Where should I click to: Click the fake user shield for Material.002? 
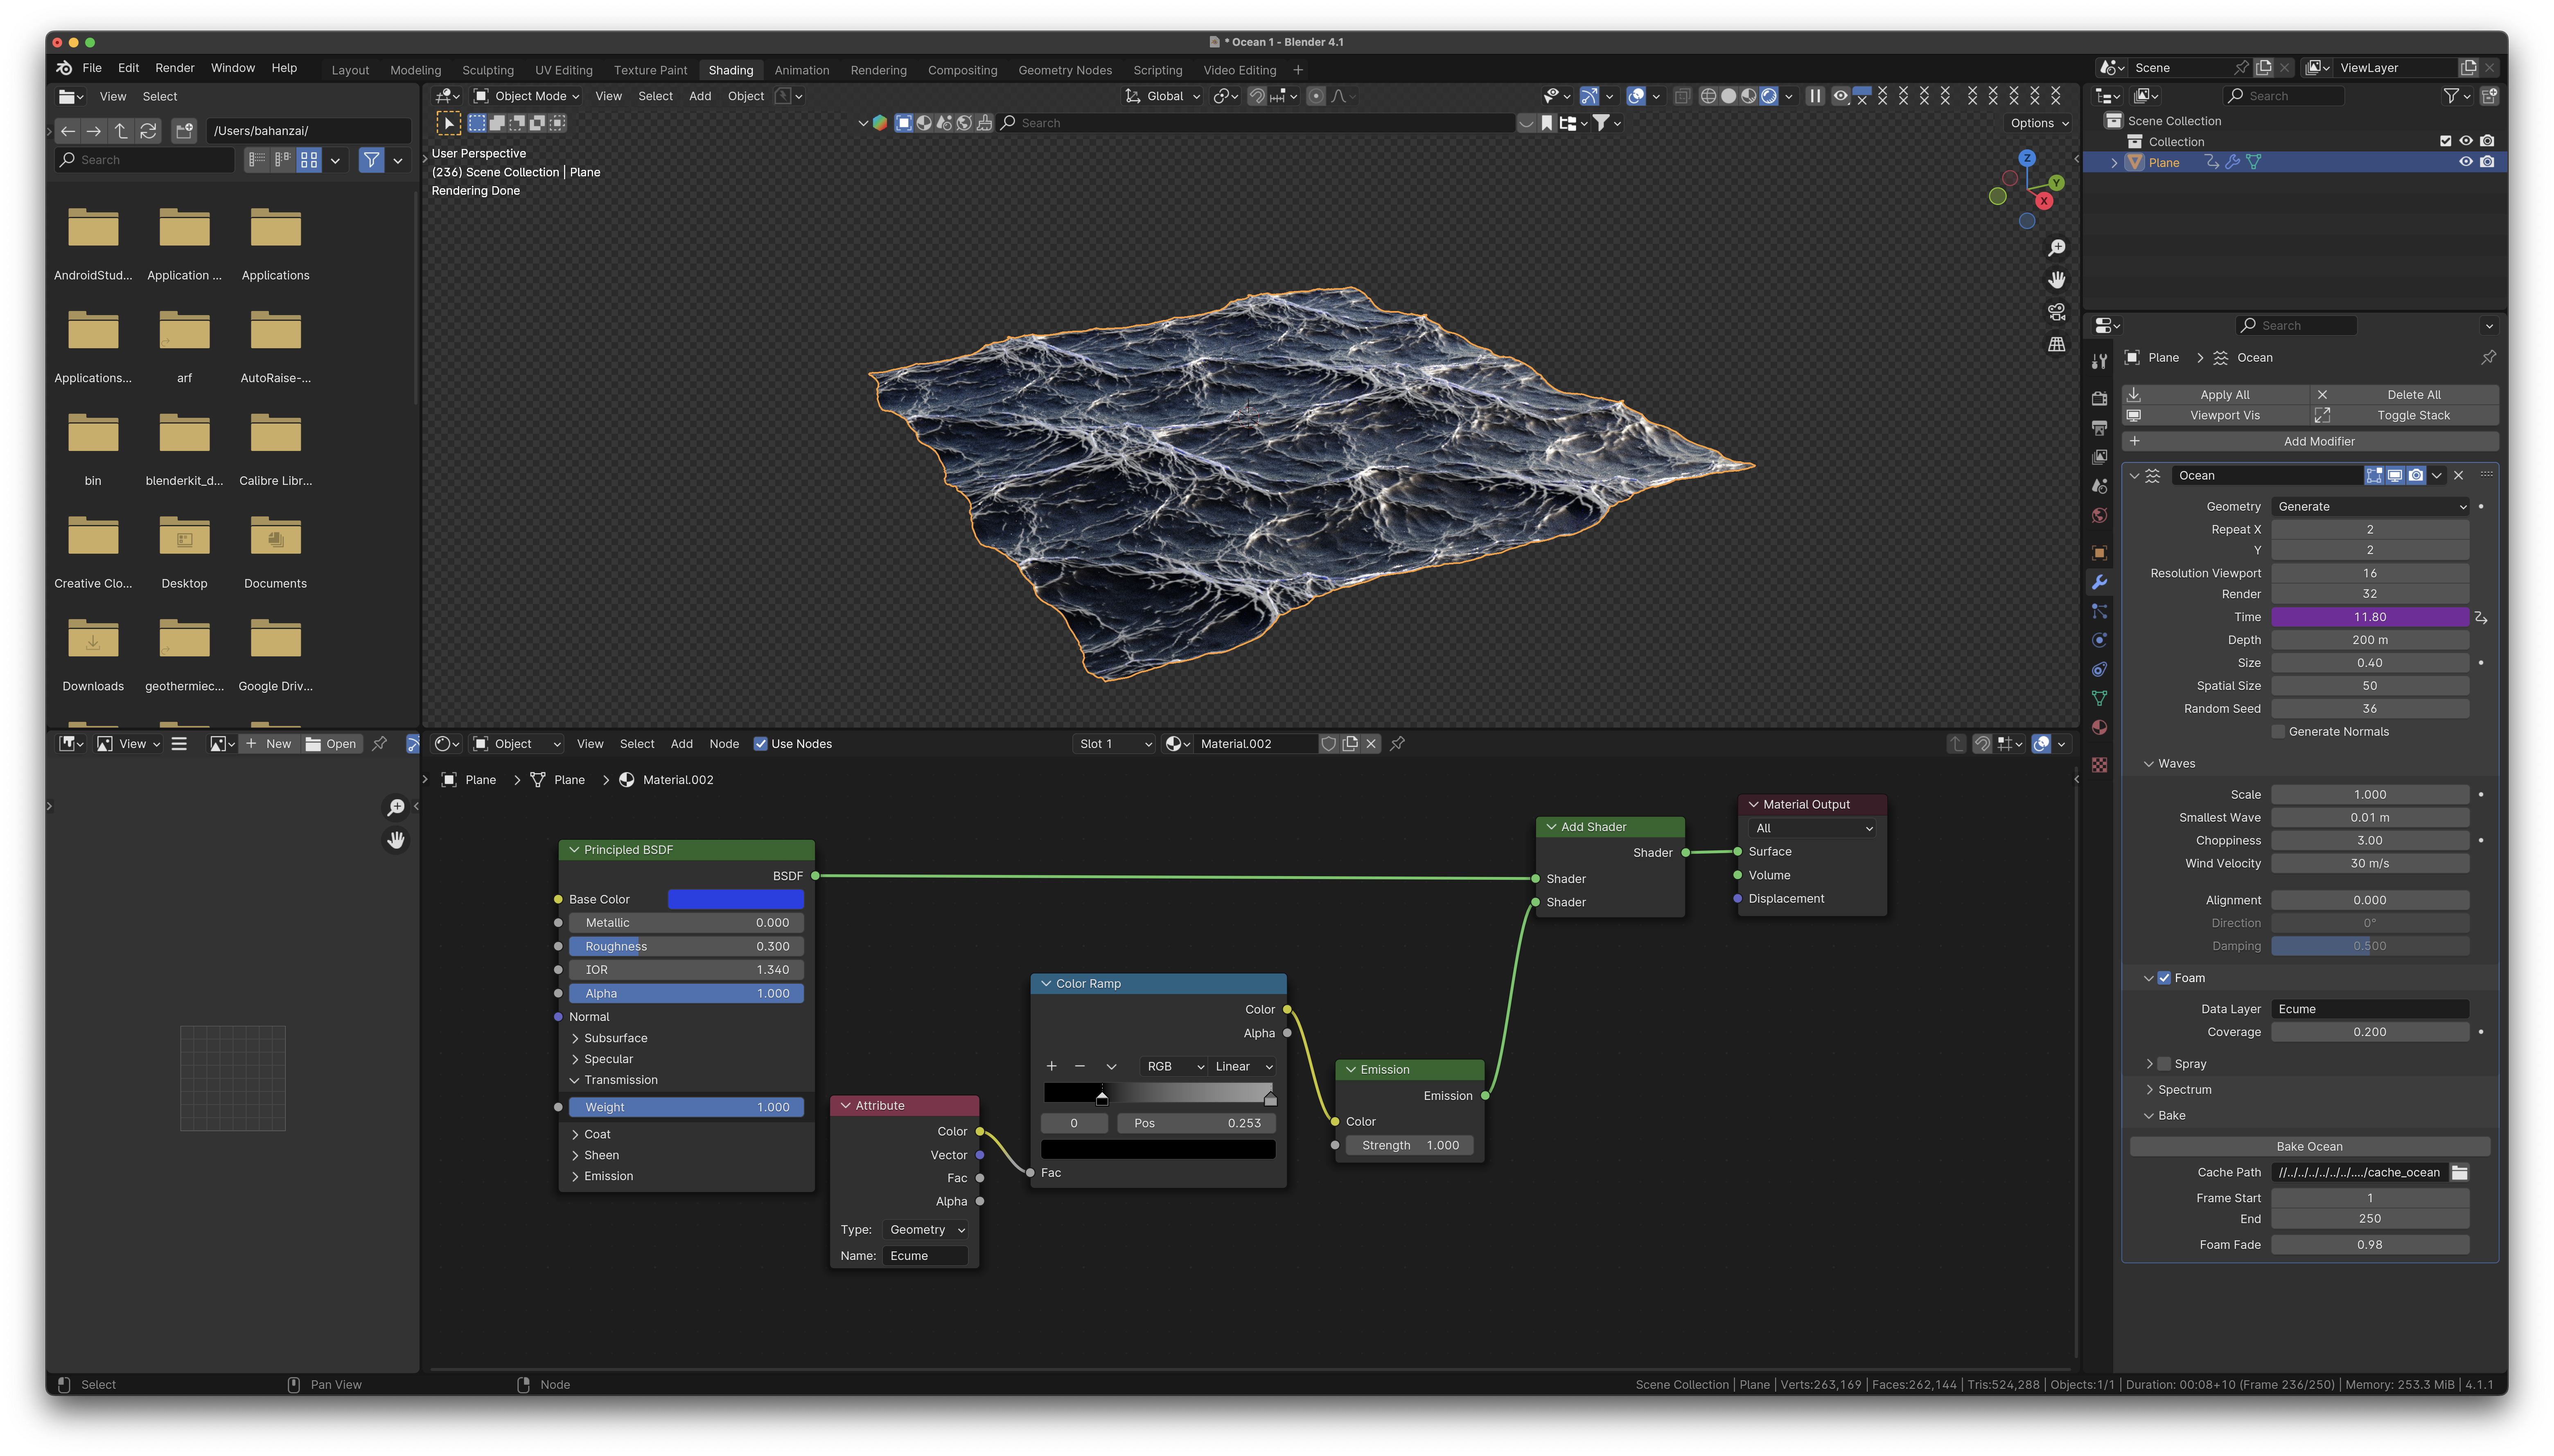(x=1328, y=744)
